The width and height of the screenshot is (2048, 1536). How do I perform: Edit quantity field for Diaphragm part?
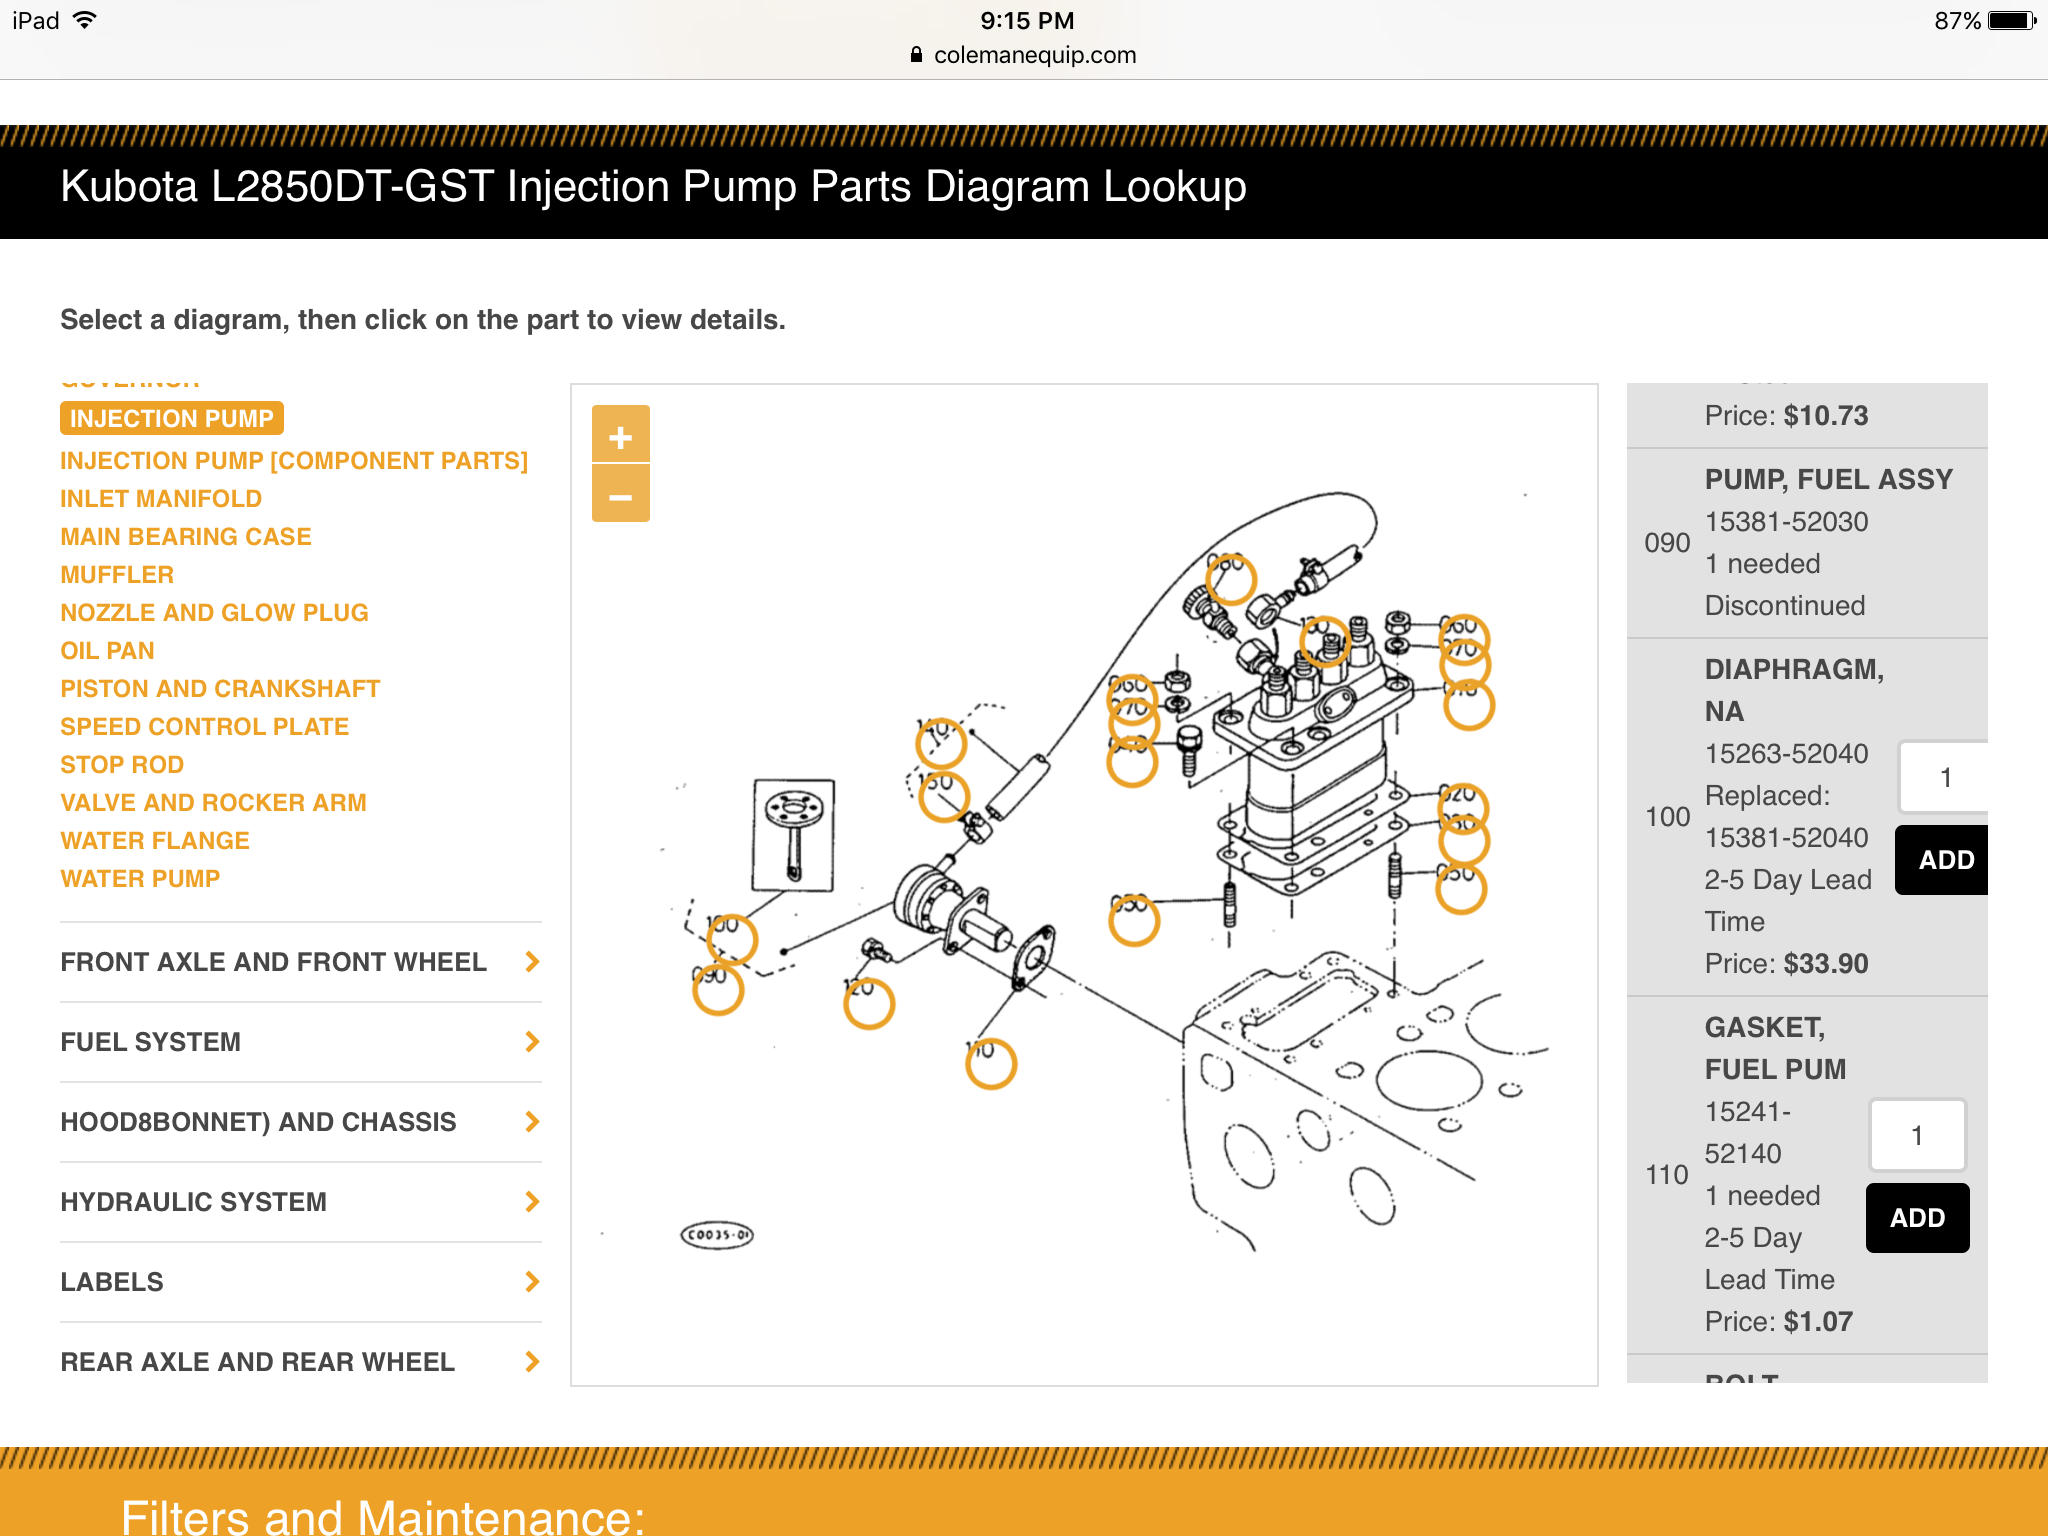click(x=1944, y=777)
